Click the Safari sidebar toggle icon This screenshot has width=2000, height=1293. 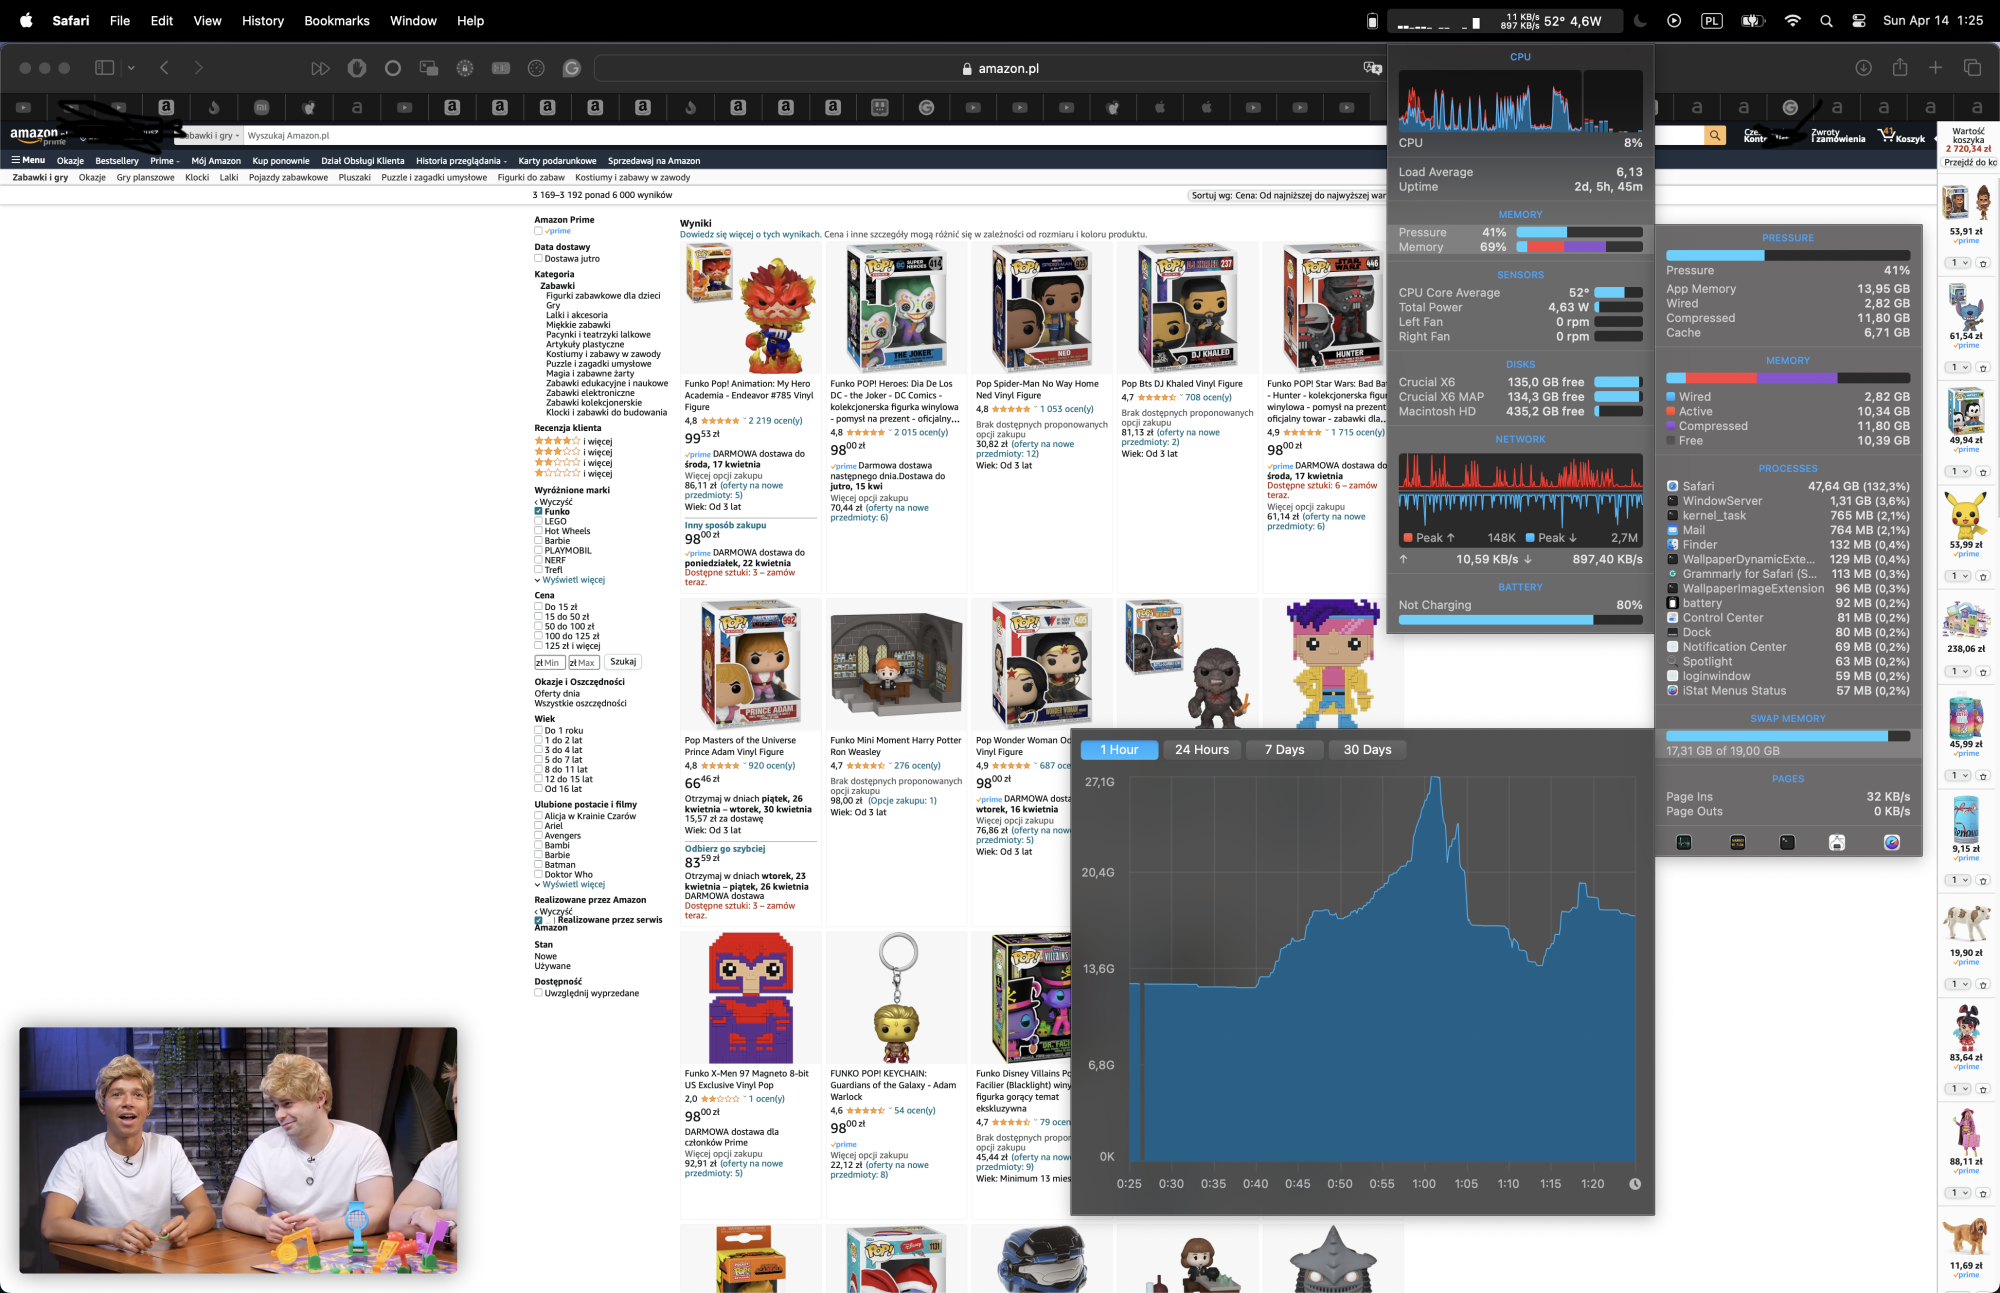[104, 68]
